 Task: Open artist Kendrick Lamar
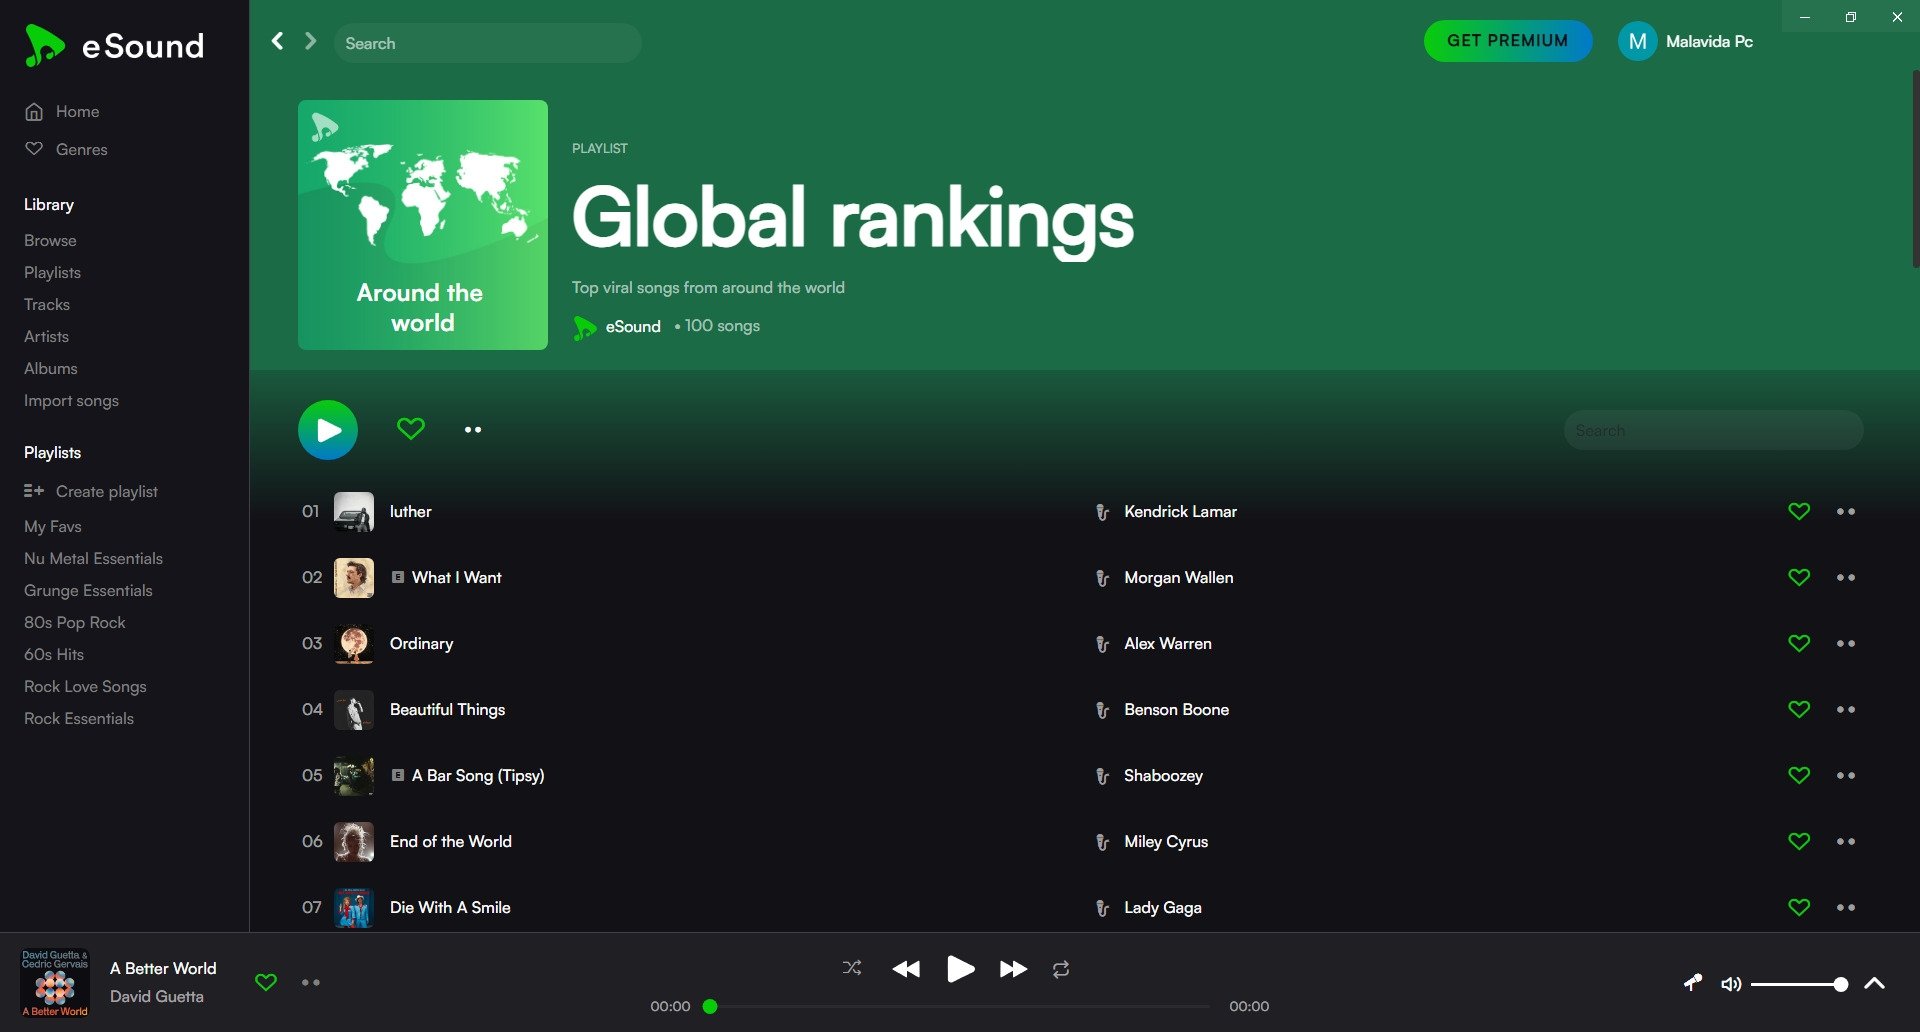(x=1180, y=511)
